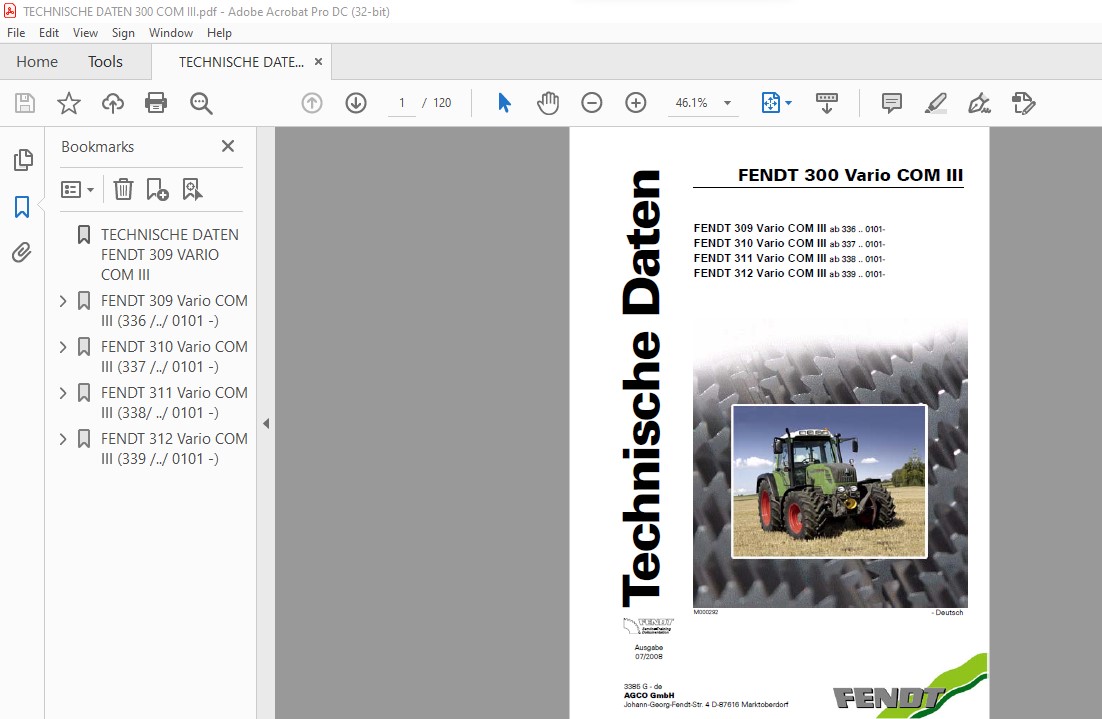1102x719 pixels.
Task: Open the Help menu
Action: (x=219, y=33)
